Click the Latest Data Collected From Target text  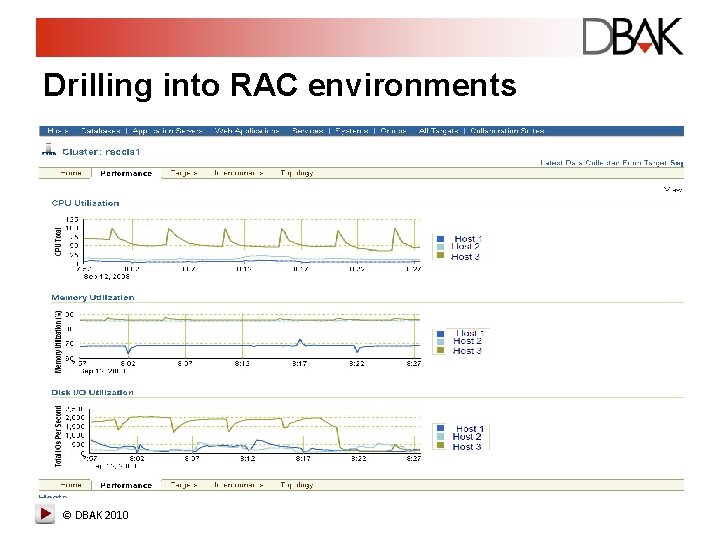click(611, 163)
